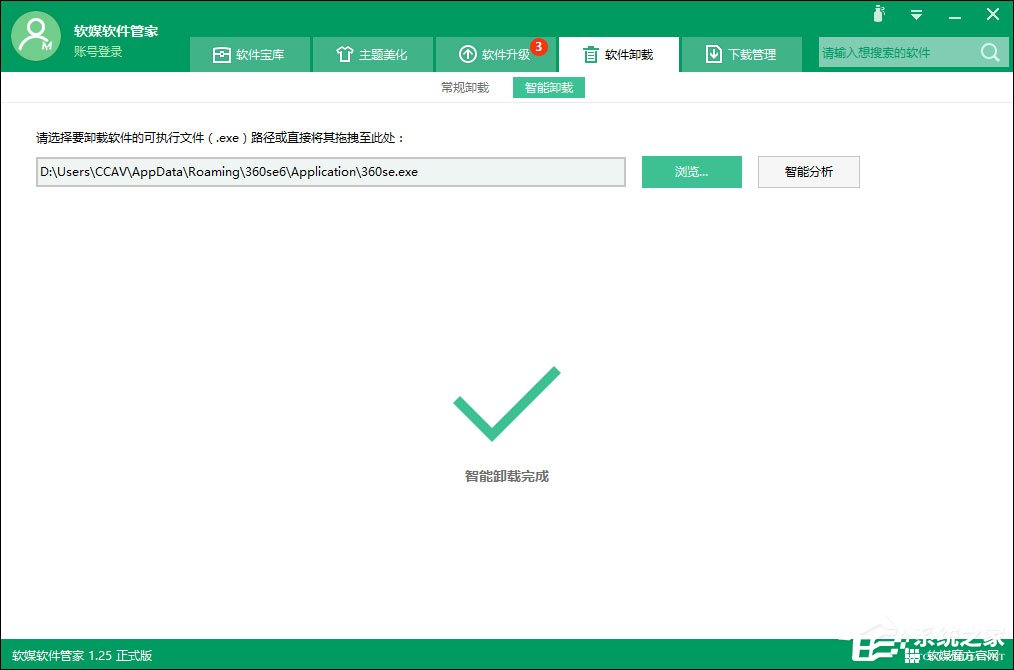Click the 下载管理 download icon
This screenshot has height=670, width=1014.
point(713,55)
